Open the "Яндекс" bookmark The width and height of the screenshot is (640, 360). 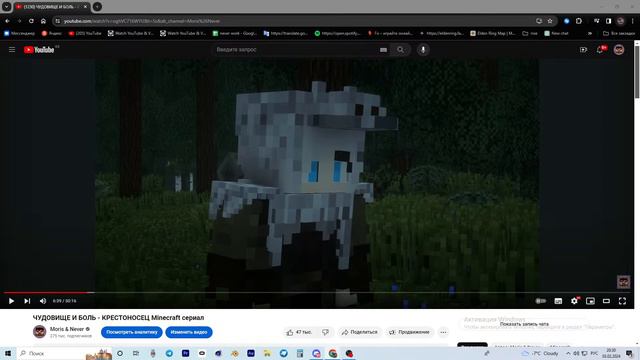pos(51,33)
